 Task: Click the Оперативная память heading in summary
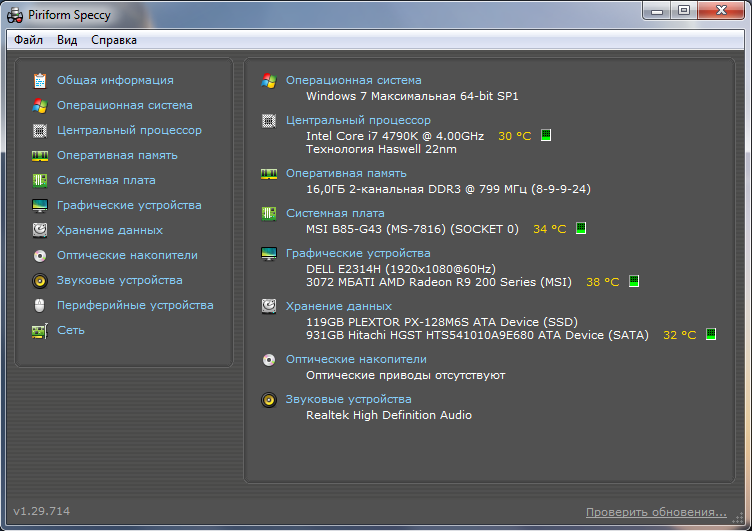[x=346, y=173]
